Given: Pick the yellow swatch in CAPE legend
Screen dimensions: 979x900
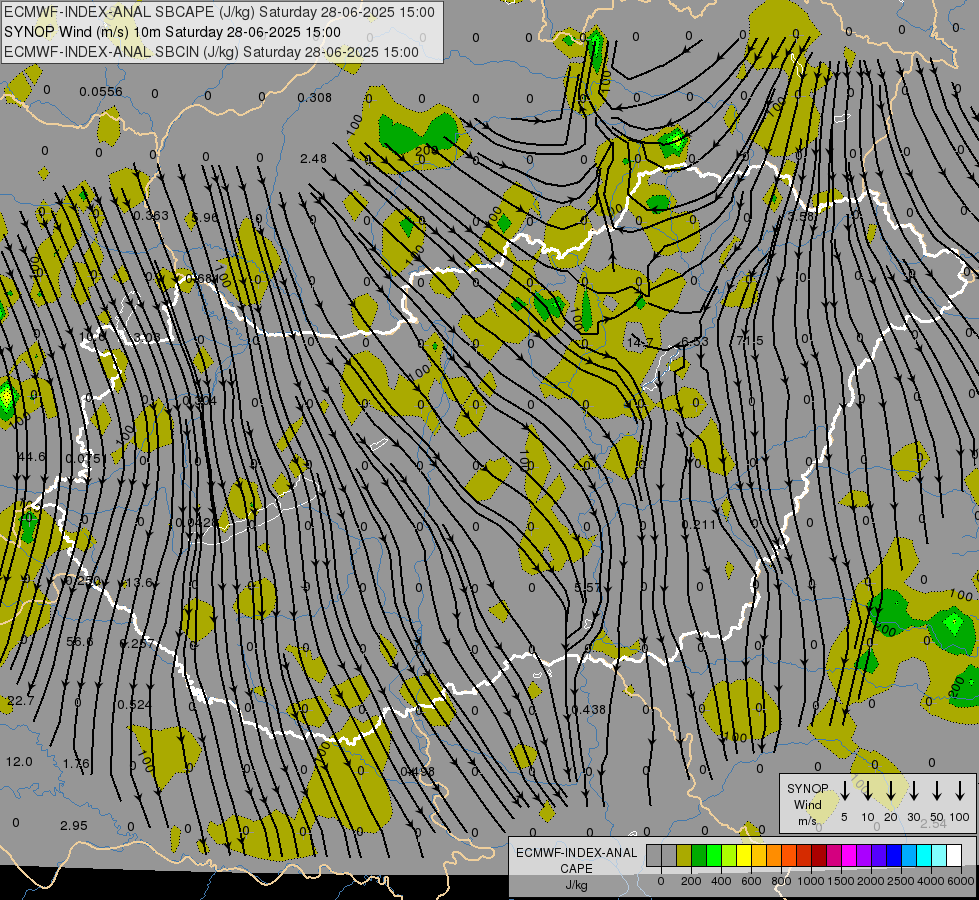Looking at the screenshot, I should tap(744, 856).
